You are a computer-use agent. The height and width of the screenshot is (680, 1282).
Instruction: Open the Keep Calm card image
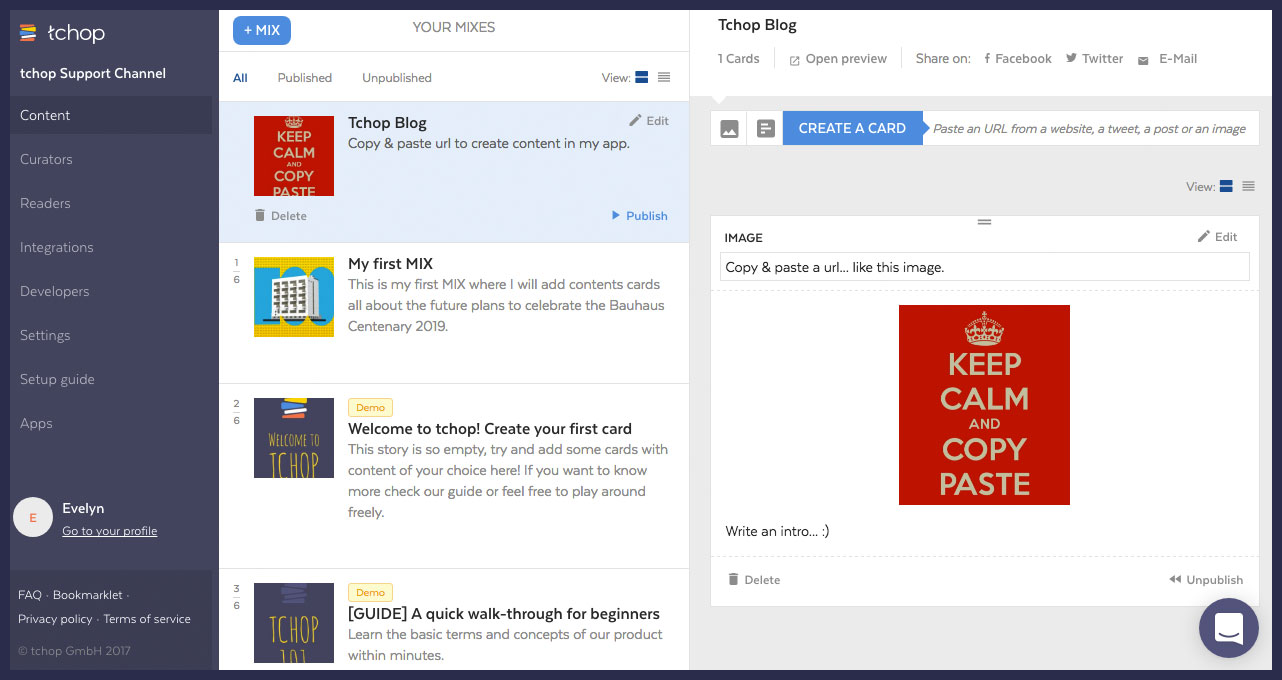(x=984, y=405)
